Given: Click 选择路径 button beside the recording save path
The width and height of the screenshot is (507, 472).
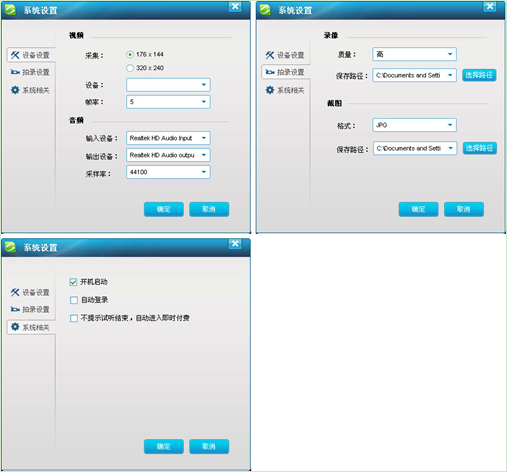Looking at the screenshot, I should pos(479,75).
